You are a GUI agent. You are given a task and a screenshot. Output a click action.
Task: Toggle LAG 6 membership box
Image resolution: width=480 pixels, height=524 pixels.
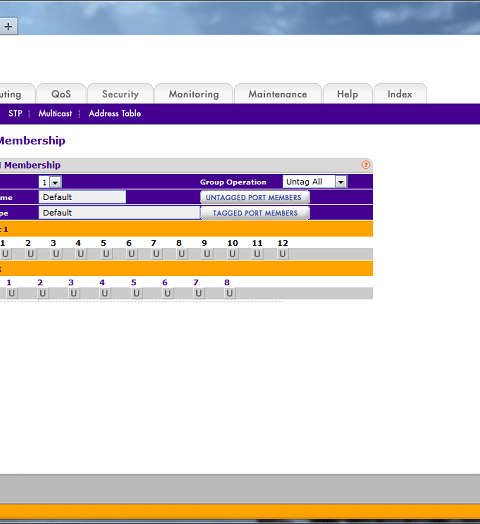pyautogui.click(x=167, y=293)
